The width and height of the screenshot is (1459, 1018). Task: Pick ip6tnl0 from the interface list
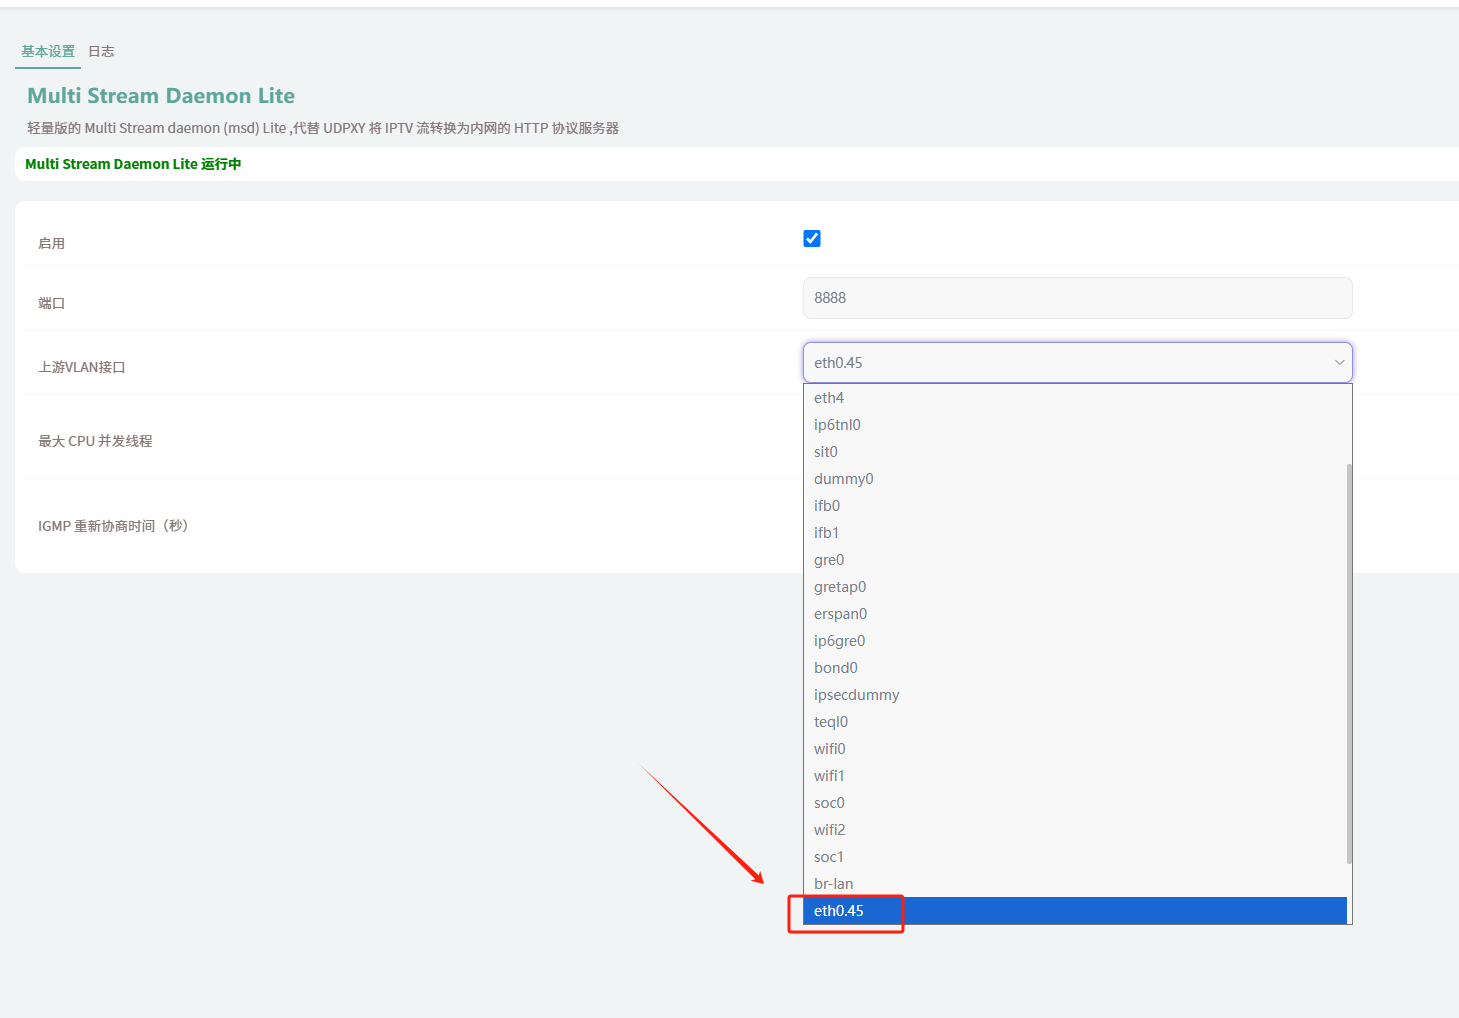pyautogui.click(x=837, y=425)
